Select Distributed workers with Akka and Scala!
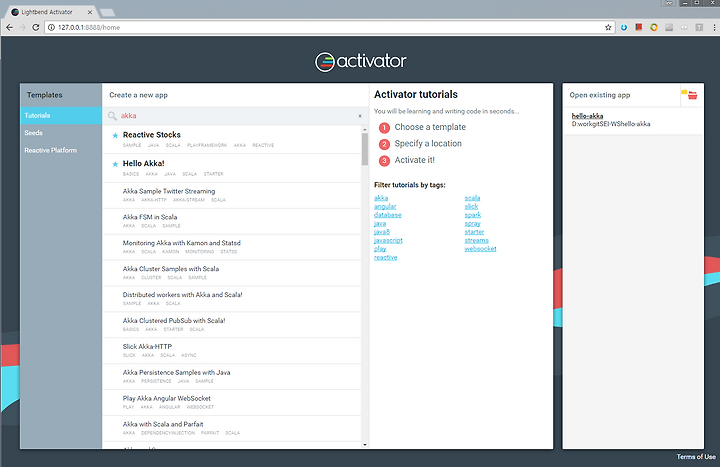This screenshot has width=720, height=467. (231, 299)
